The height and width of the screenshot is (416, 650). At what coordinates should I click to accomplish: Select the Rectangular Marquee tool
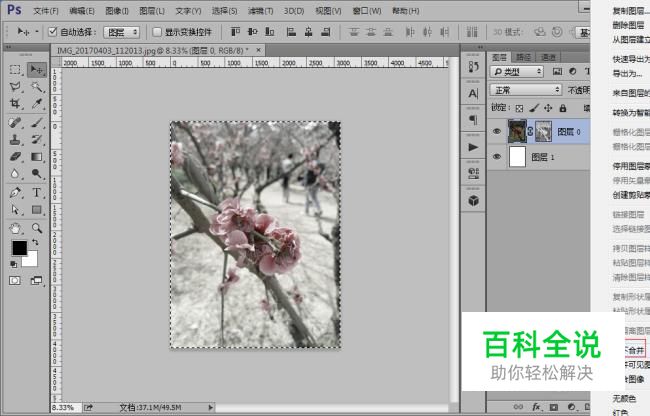[x=15, y=70]
